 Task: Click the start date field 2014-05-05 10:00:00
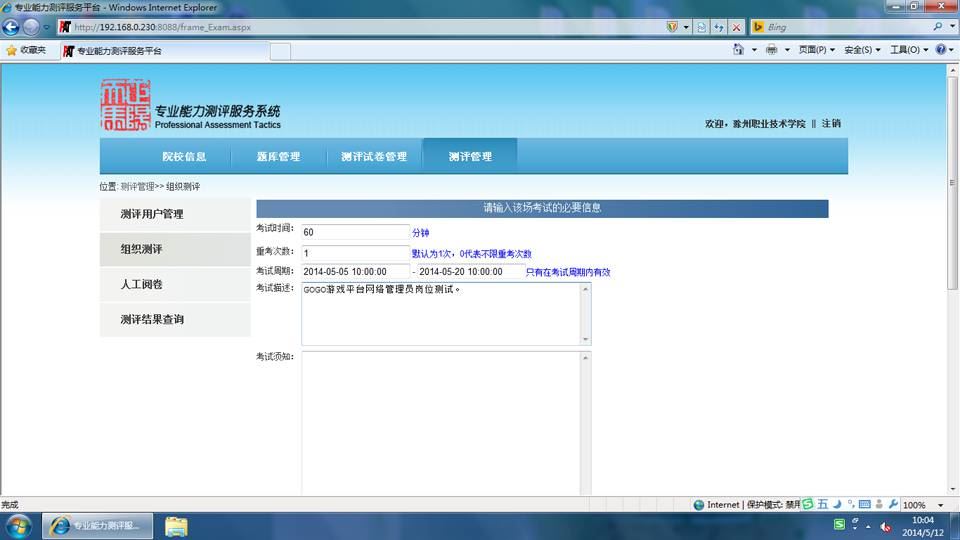(355, 271)
